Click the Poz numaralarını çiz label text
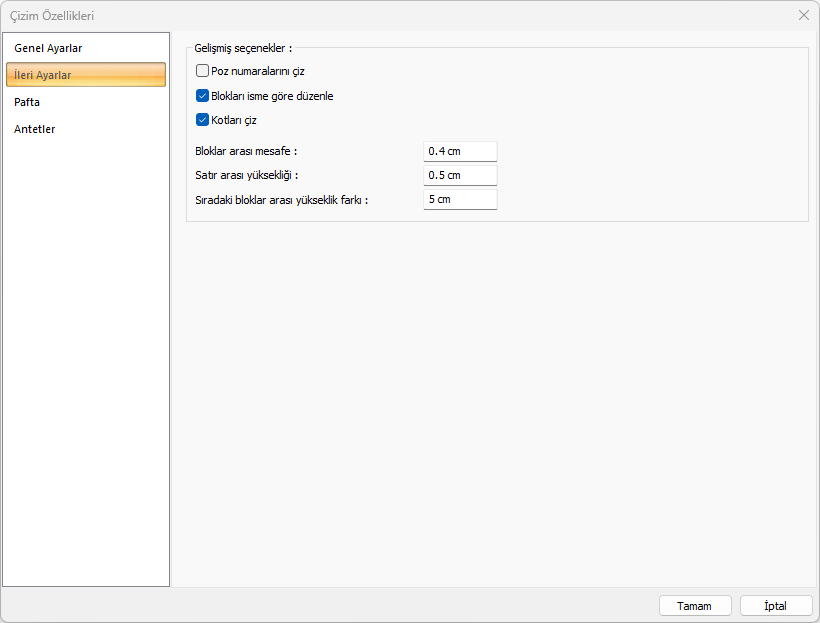Image resolution: width=820 pixels, height=623 pixels. point(258,71)
